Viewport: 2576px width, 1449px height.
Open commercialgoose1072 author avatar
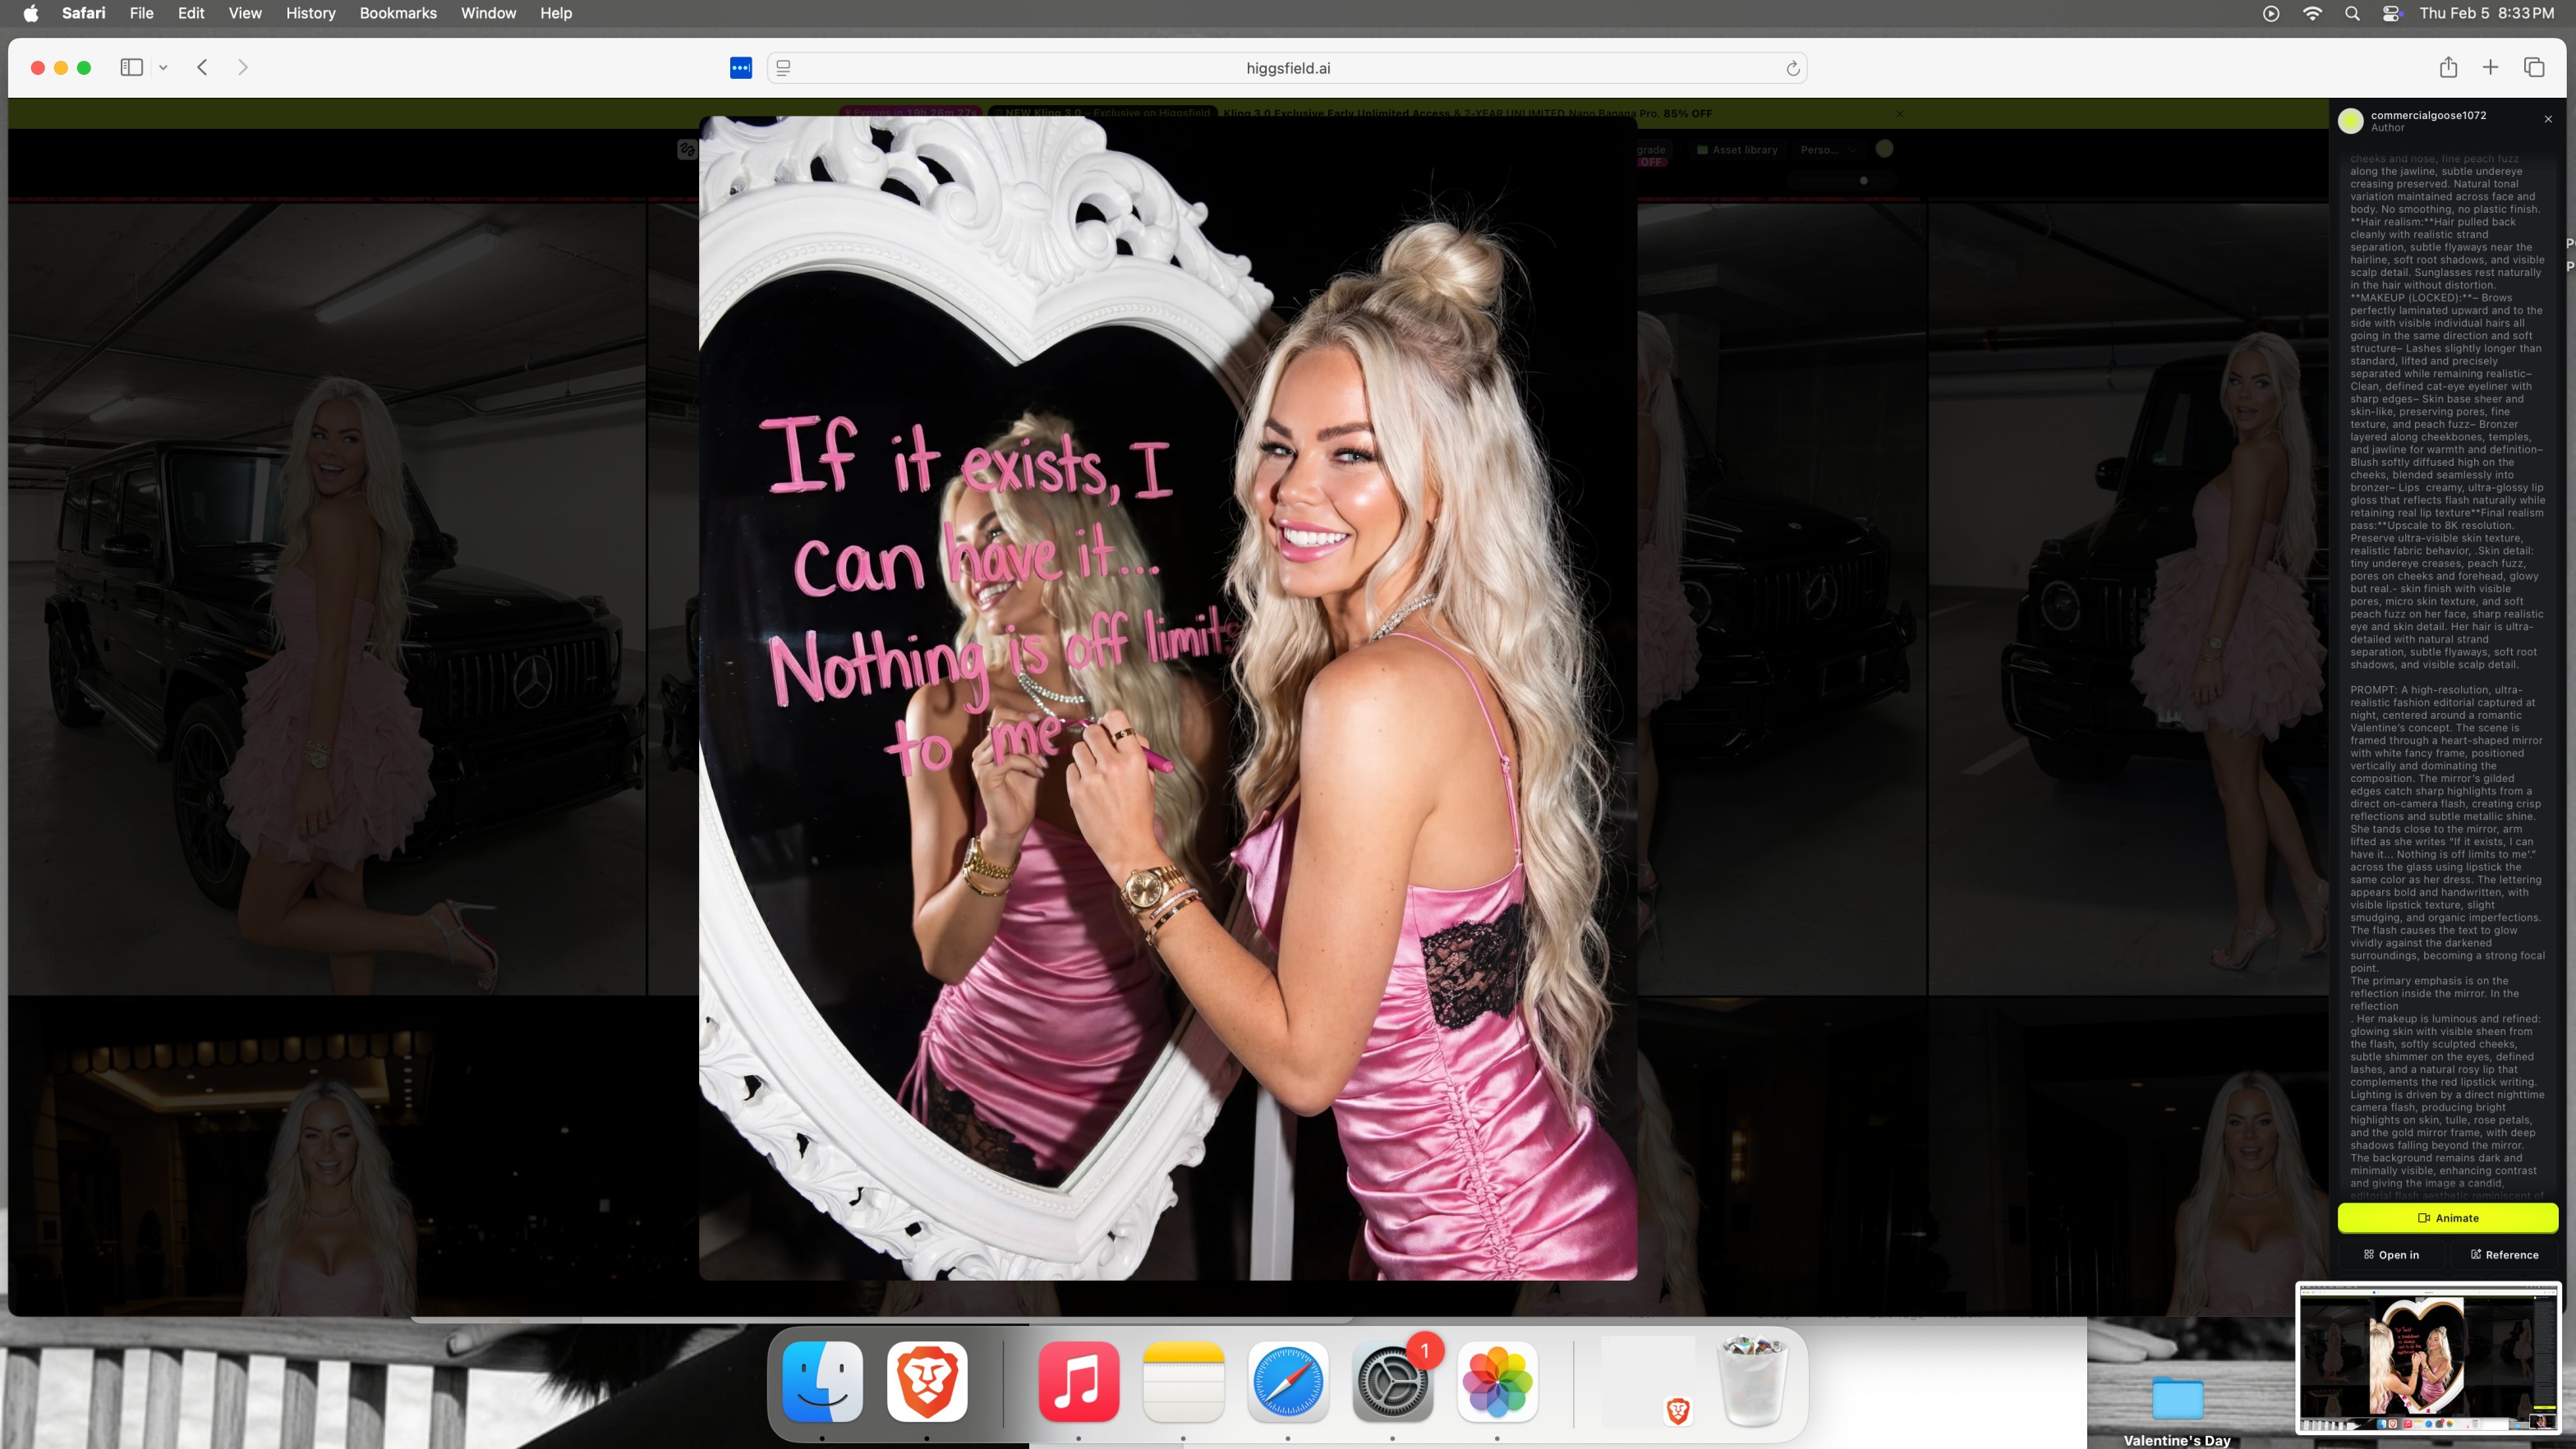(x=2351, y=121)
